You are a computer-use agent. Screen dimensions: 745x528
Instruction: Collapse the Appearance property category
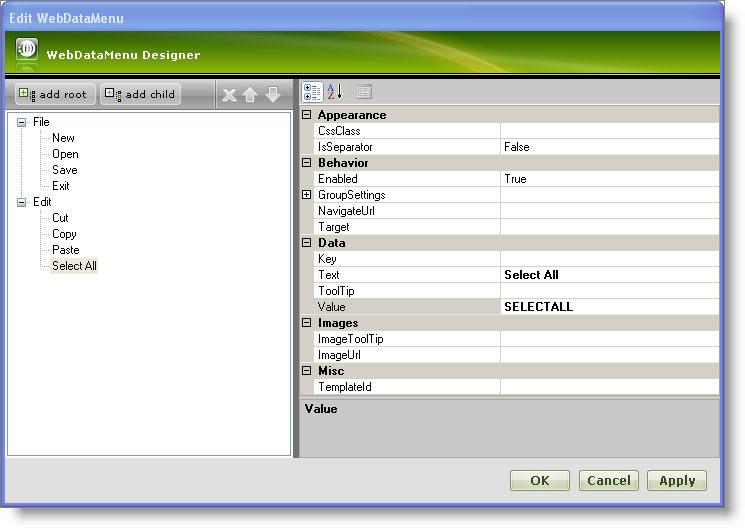307,115
